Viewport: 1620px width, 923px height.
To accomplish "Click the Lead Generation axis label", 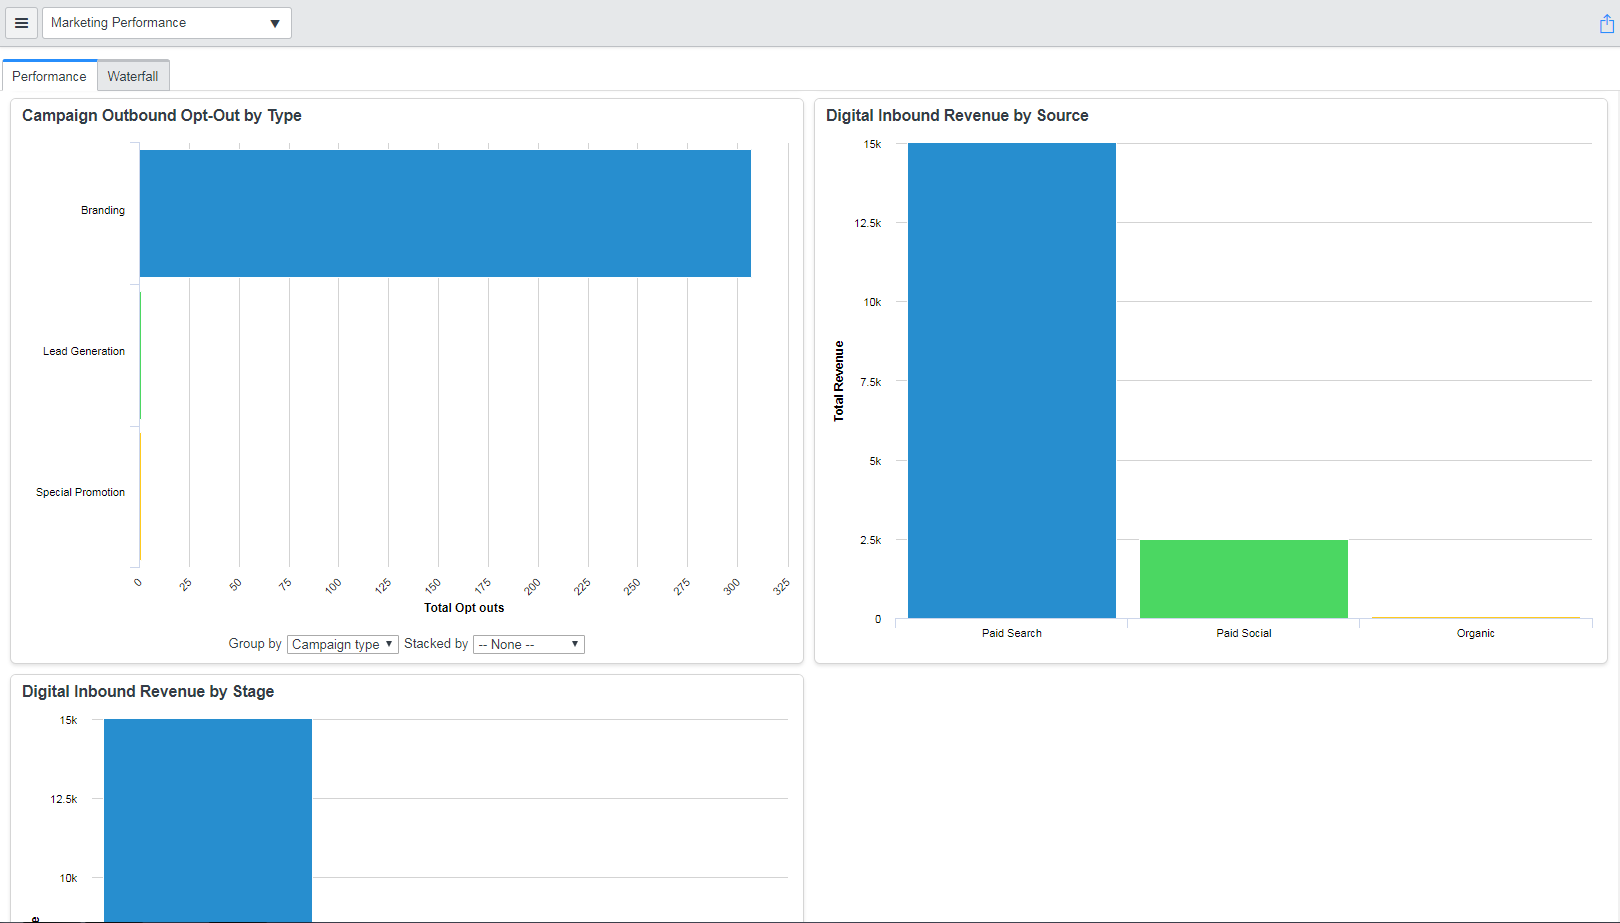I will [x=84, y=351].
